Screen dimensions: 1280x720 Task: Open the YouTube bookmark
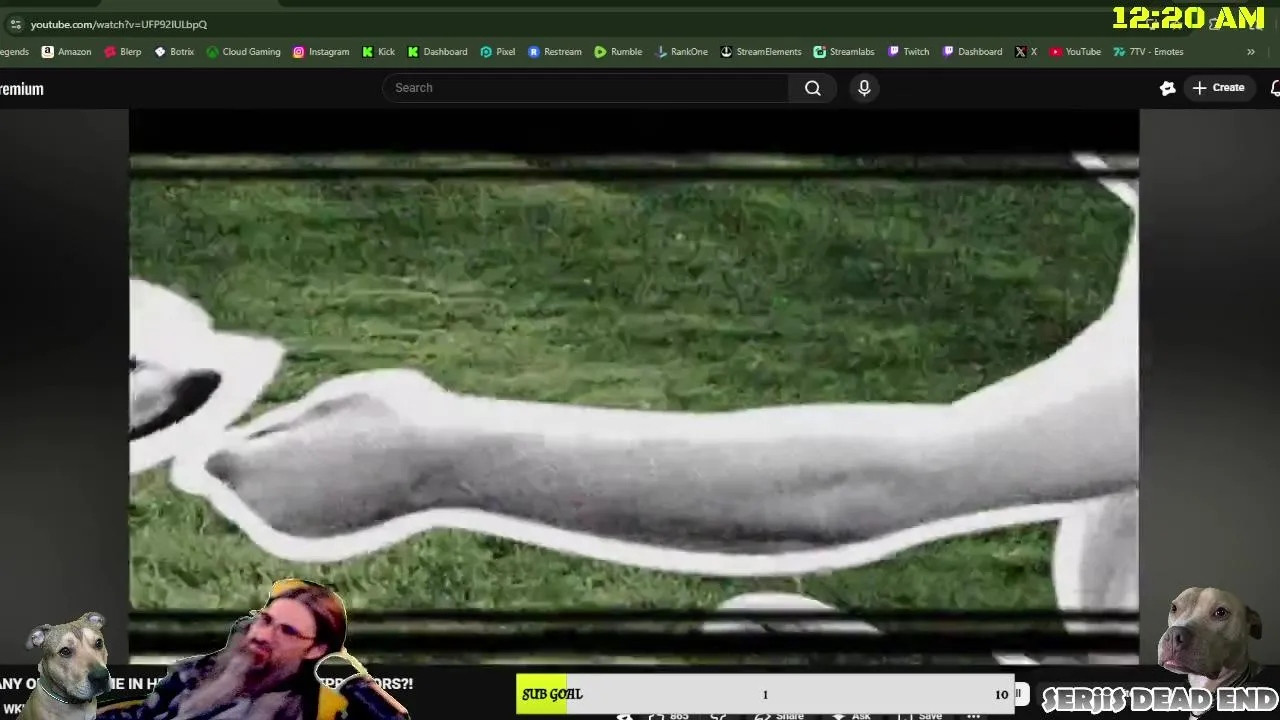[1075, 52]
